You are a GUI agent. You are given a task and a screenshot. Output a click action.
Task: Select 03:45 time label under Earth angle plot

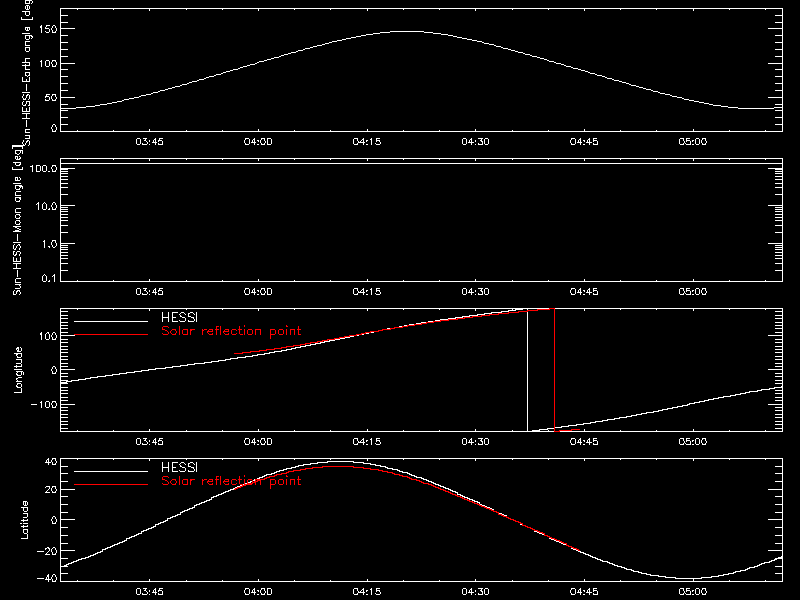[149, 141]
